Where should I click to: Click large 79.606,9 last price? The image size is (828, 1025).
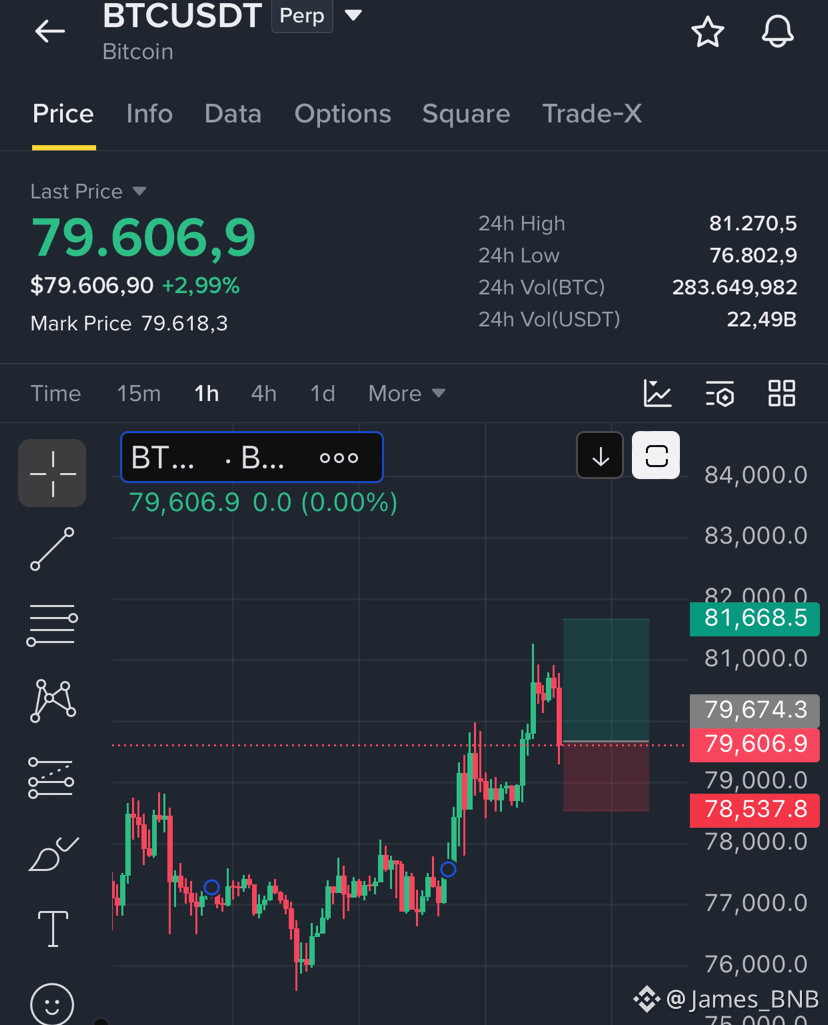(143, 237)
